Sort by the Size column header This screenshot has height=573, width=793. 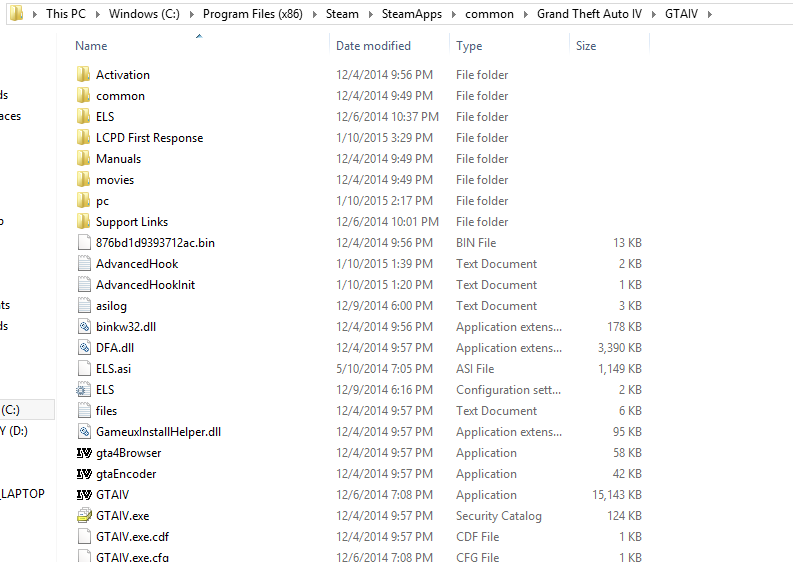pos(586,46)
